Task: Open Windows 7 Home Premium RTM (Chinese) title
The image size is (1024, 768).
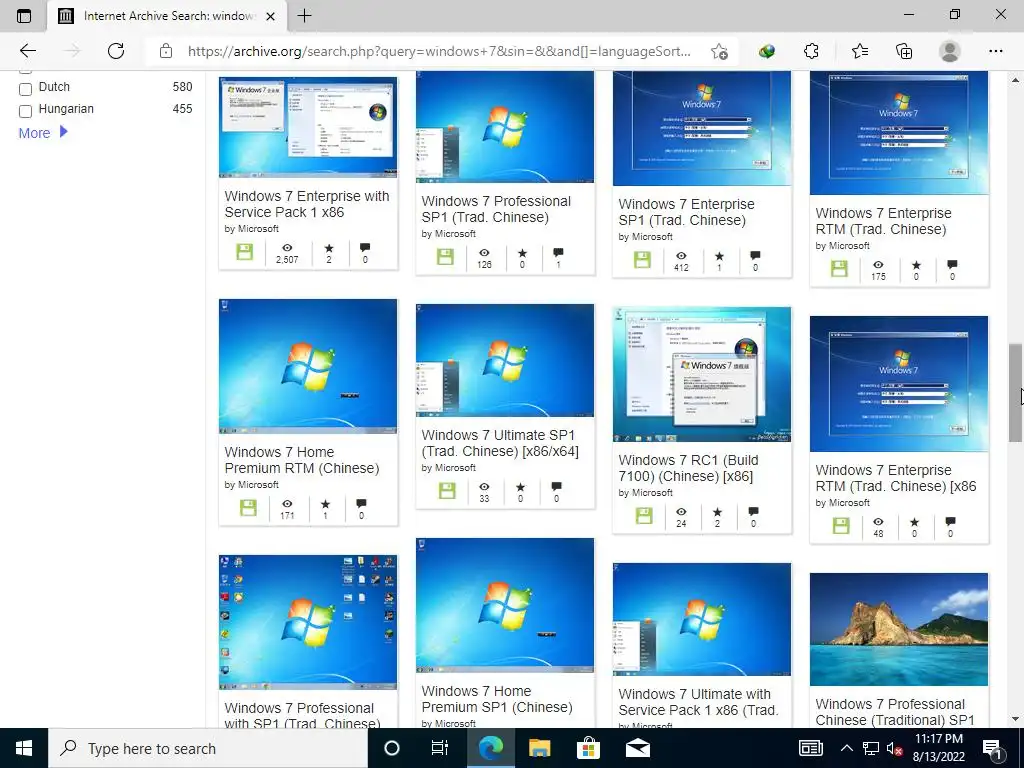Action: pyautogui.click(x=302, y=460)
